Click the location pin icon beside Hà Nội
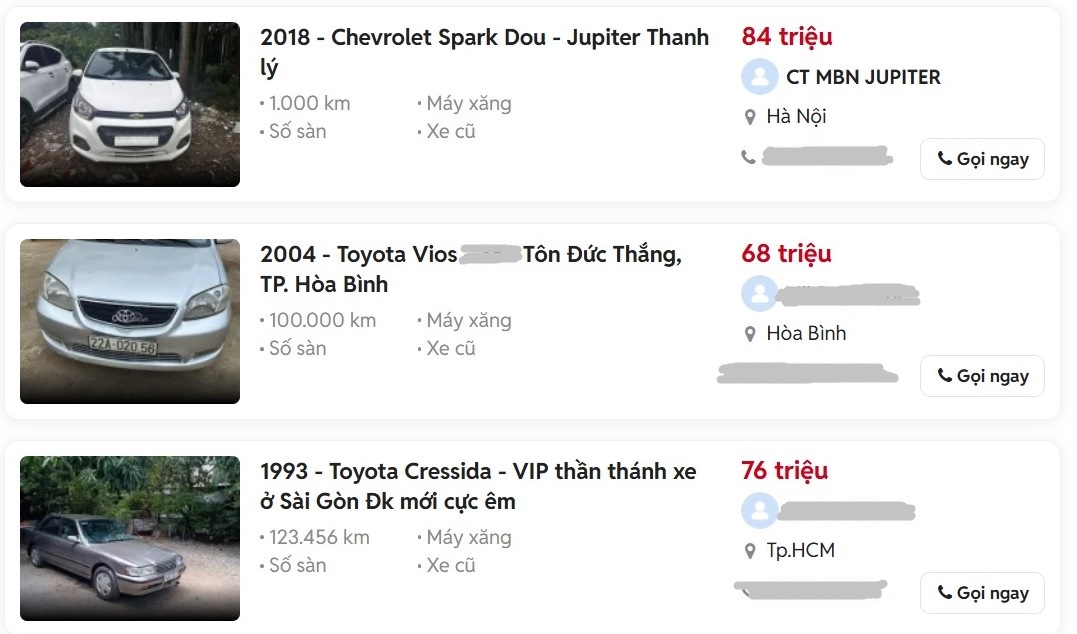This screenshot has height=634, width=1077. (750, 117)
